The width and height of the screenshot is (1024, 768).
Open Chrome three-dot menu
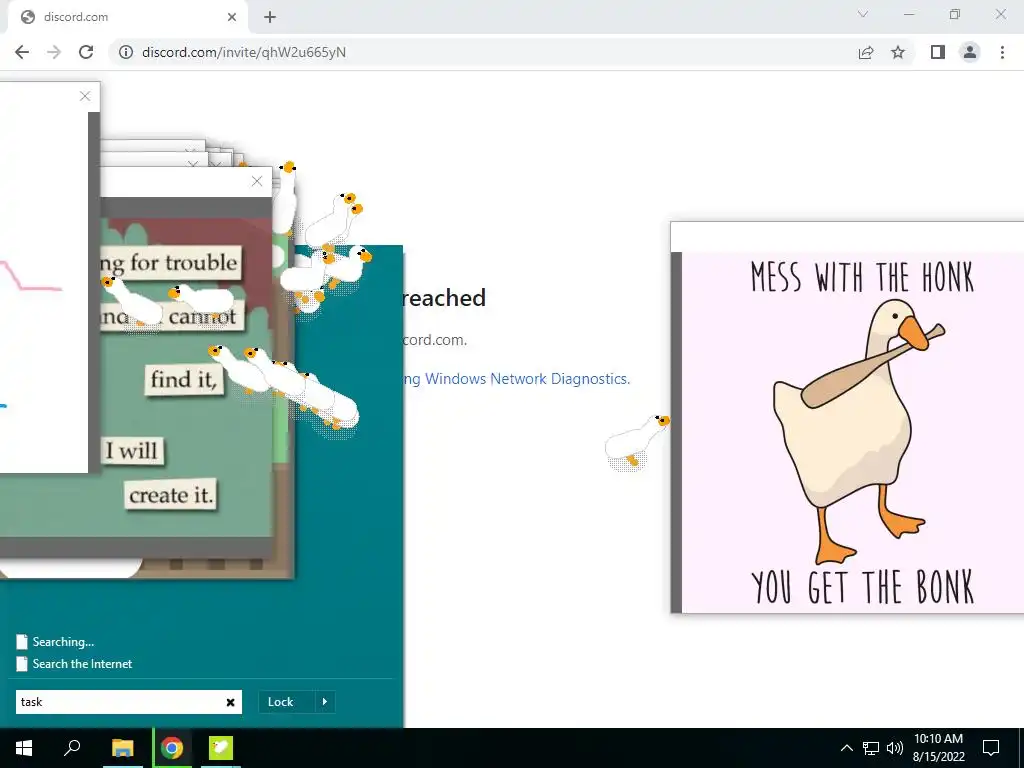click(1002, 52)
